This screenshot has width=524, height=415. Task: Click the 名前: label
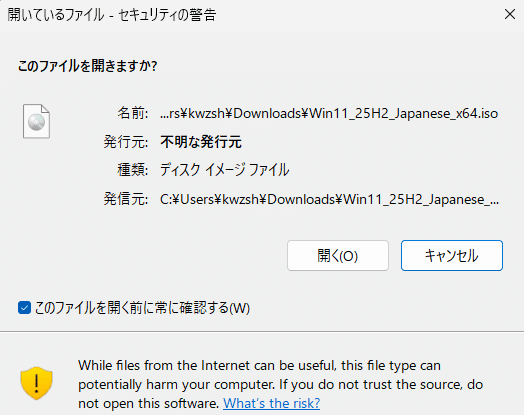[x=132, y=113]
